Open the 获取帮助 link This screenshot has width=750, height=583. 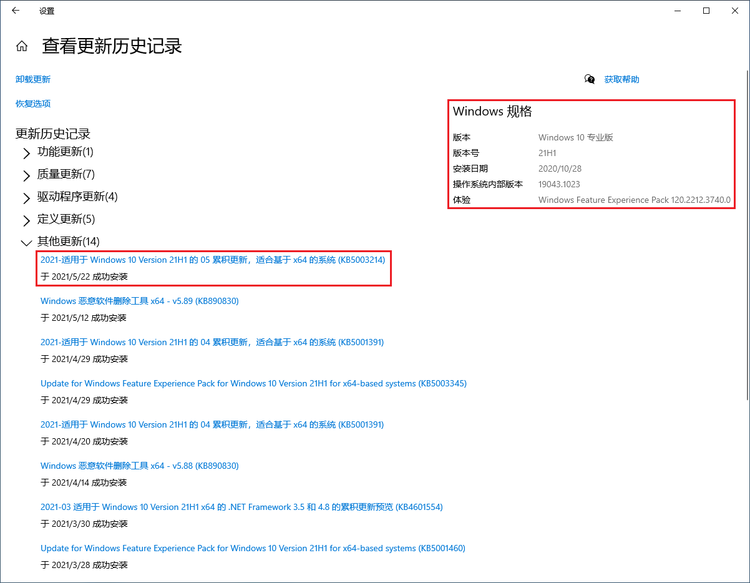(621, 79)
